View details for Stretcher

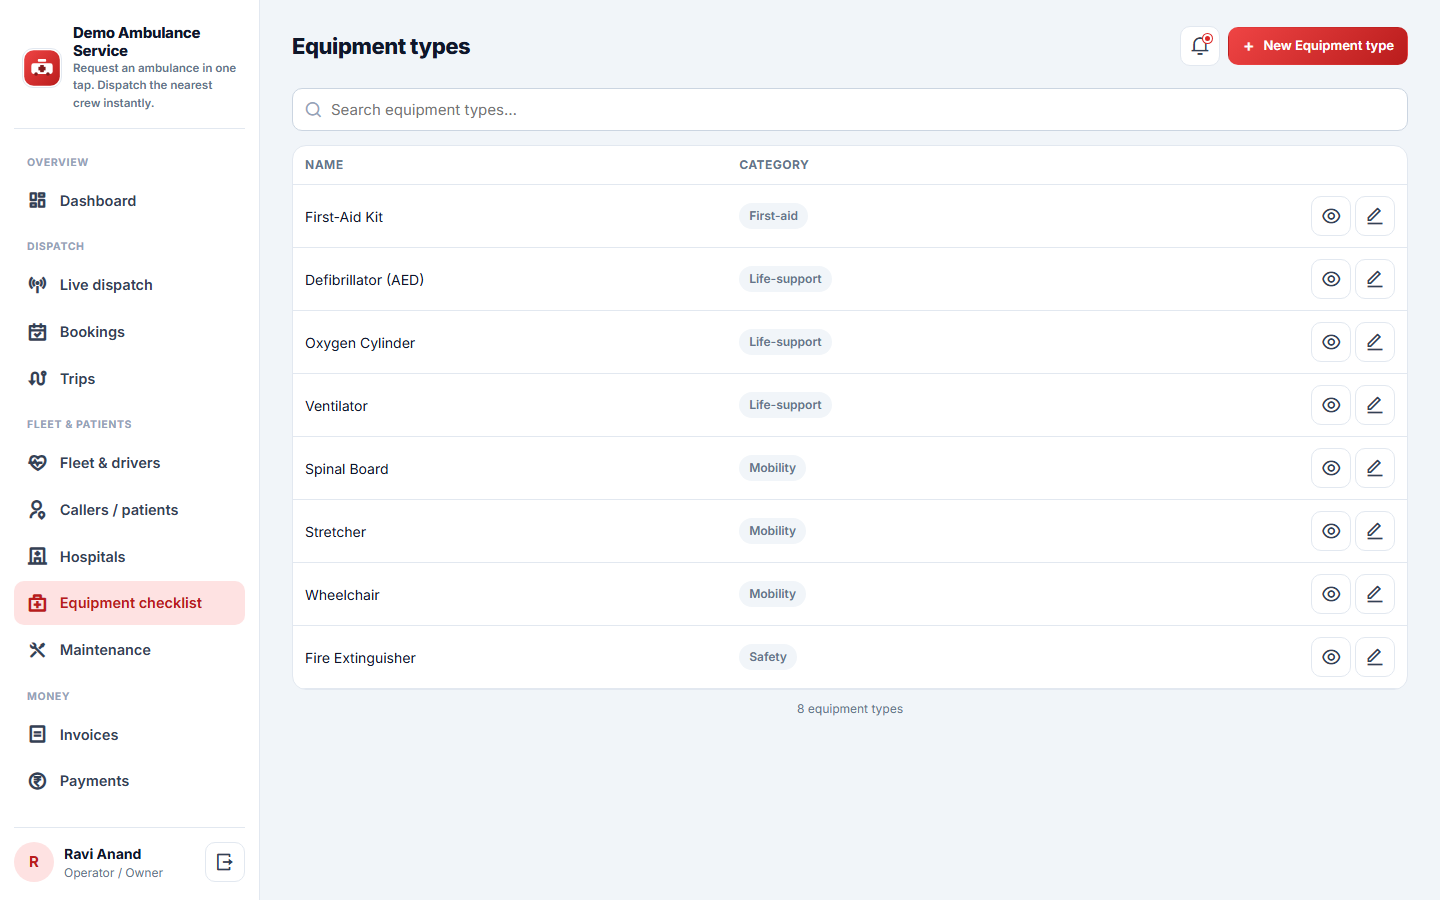pyautogui.click(x=1331, y=531)
